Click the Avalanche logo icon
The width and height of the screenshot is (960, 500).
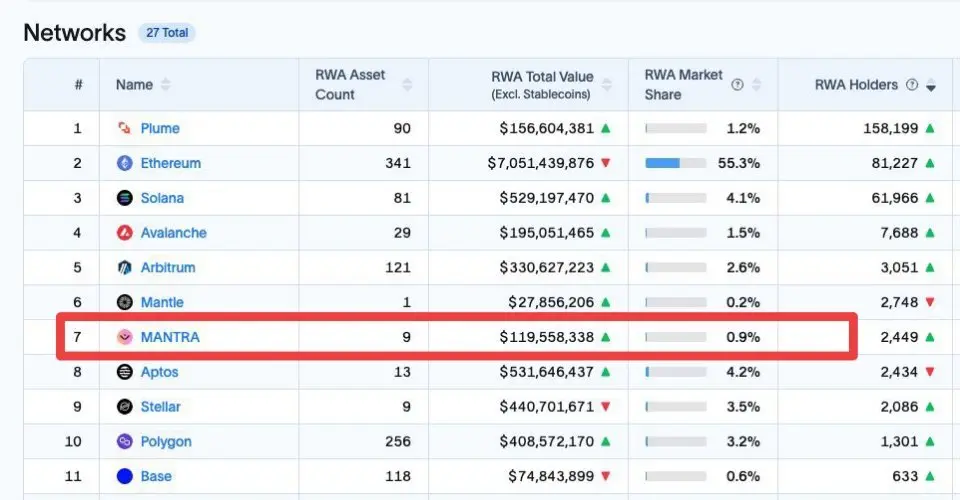click(x=124, y=233)
